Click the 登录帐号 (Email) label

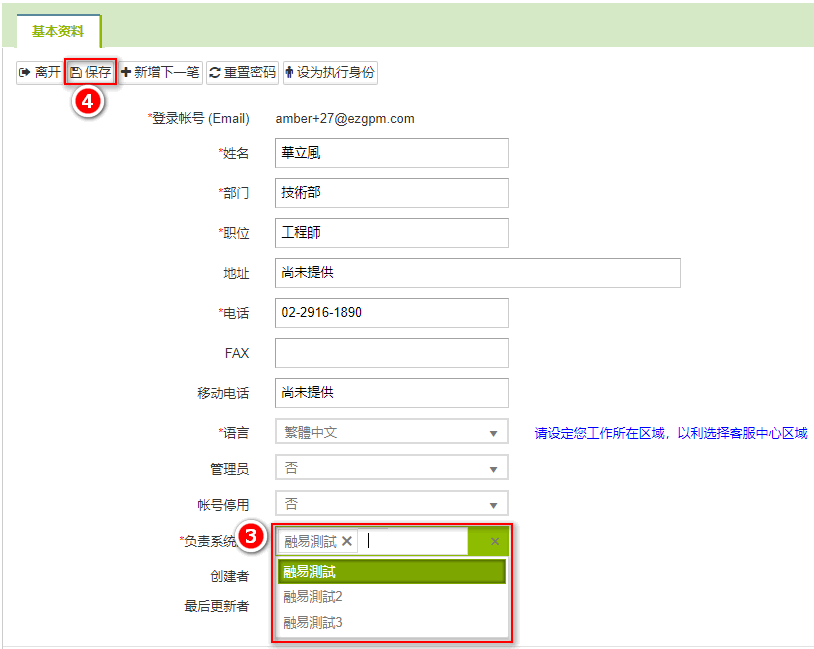(x=199, y=119)
